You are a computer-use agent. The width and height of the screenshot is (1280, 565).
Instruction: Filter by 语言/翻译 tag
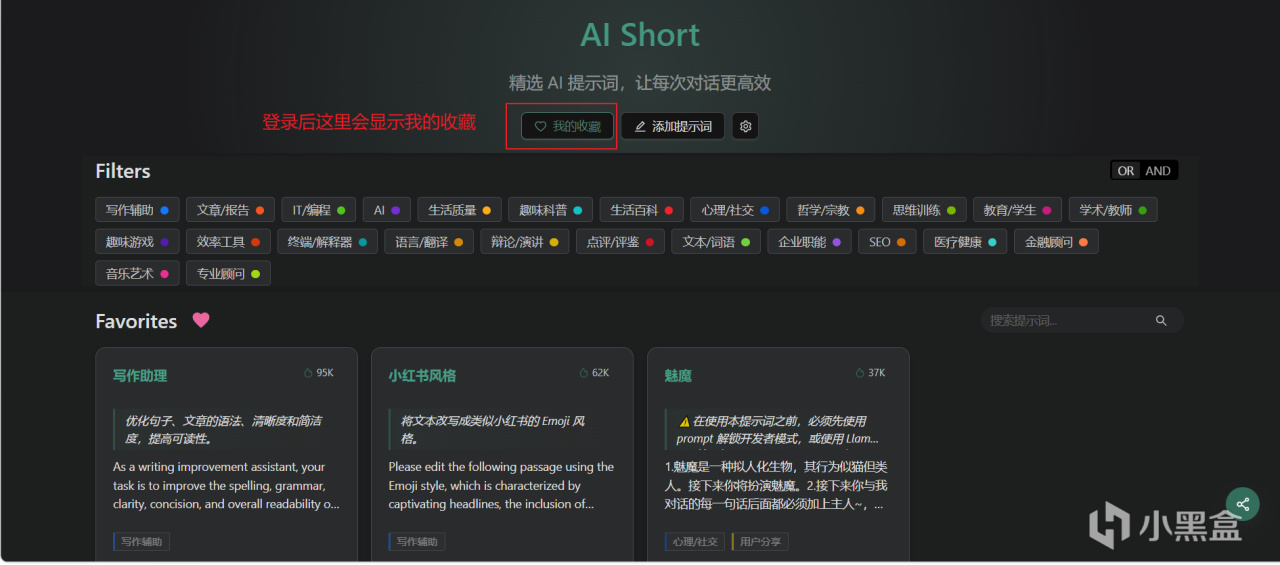click(428, 242)
